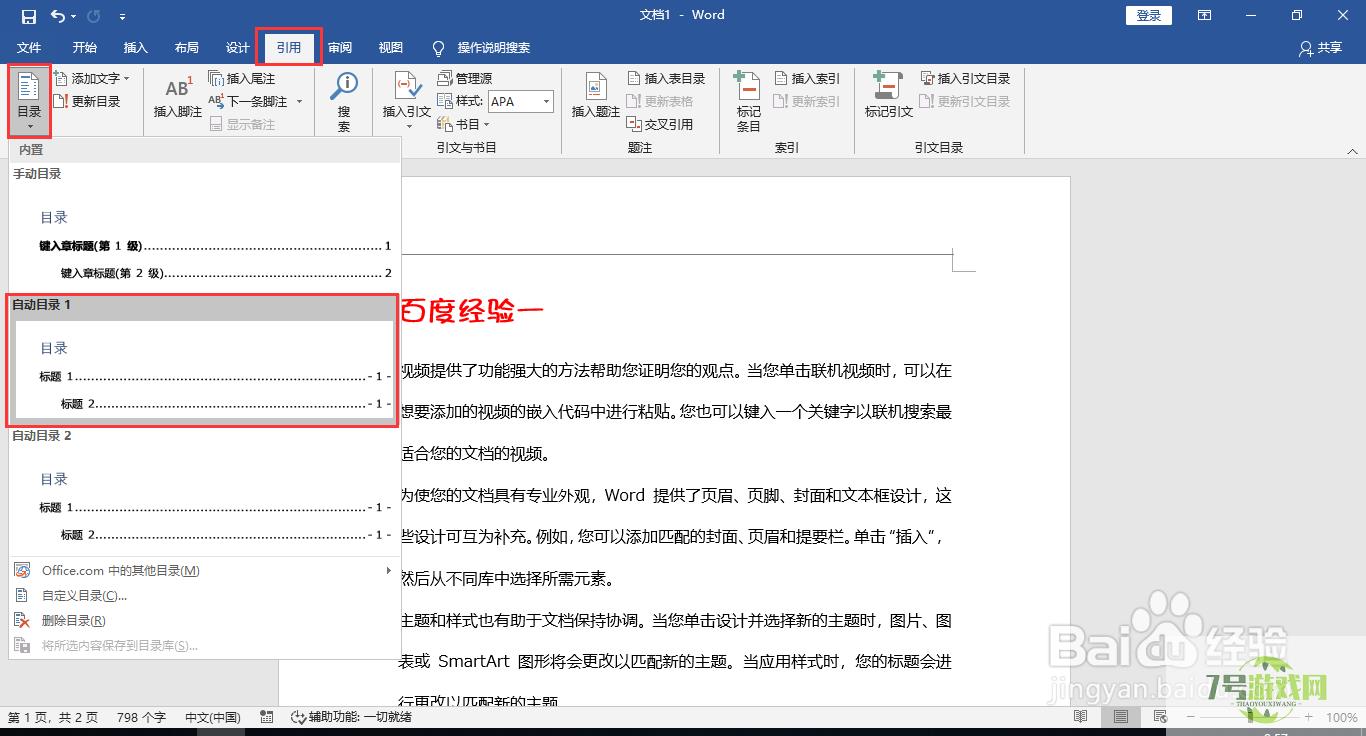
Task: Open ribbon display options icon
Action: 1206,15
